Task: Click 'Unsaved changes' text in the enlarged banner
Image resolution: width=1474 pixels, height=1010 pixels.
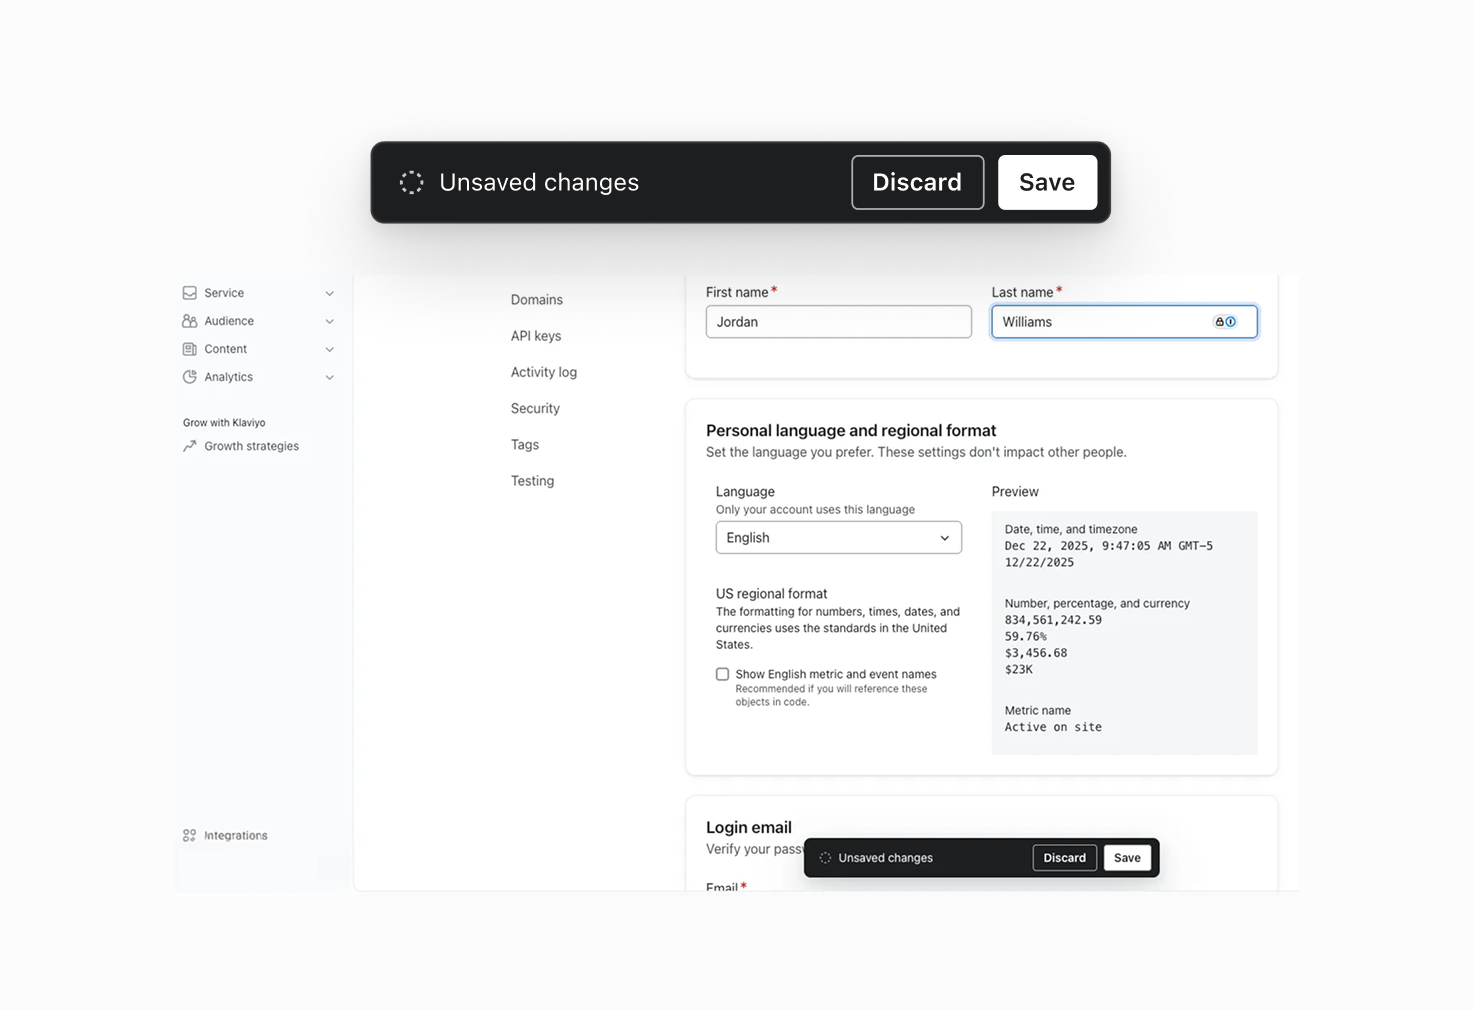Action: (x=539, y=182)
